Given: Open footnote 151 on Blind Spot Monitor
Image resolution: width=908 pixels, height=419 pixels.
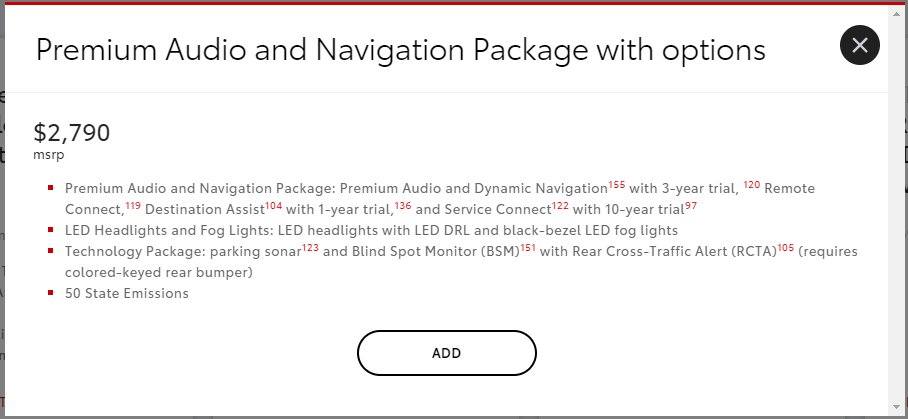Looking at the screenshot, I should [528, 248].
